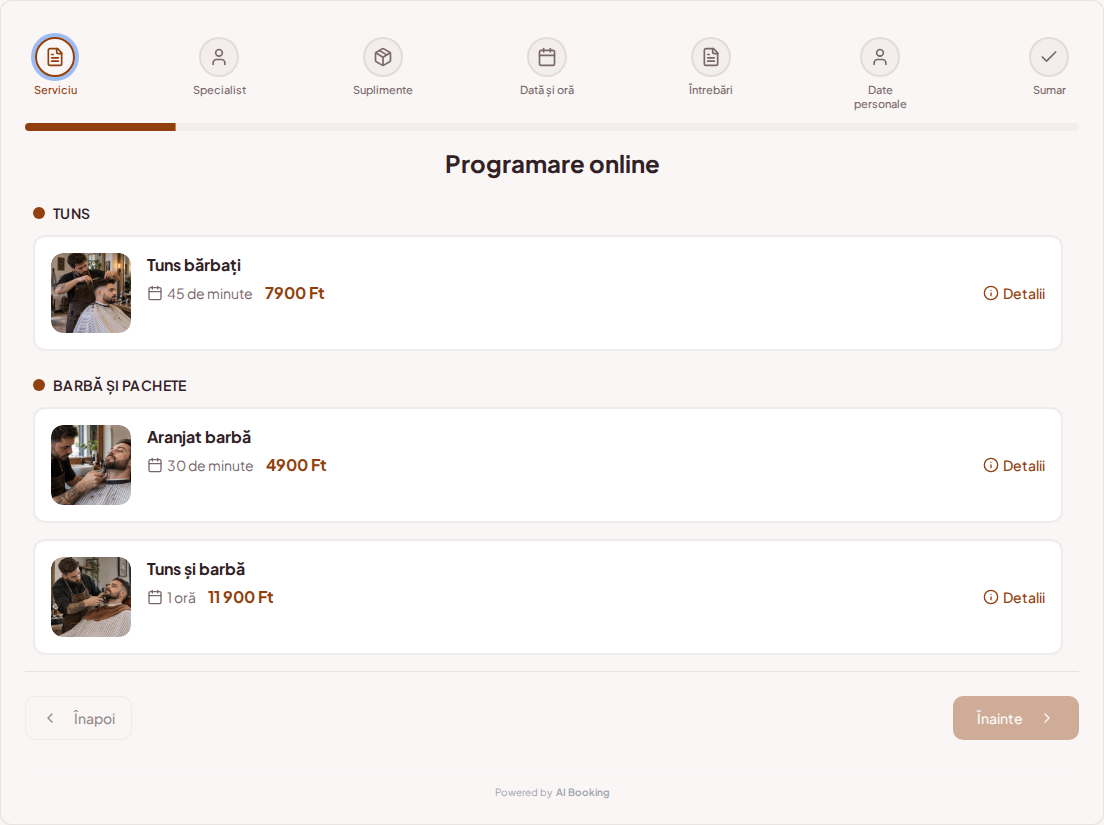Open Detalii for Tuns și barbă

[1014, 598]
